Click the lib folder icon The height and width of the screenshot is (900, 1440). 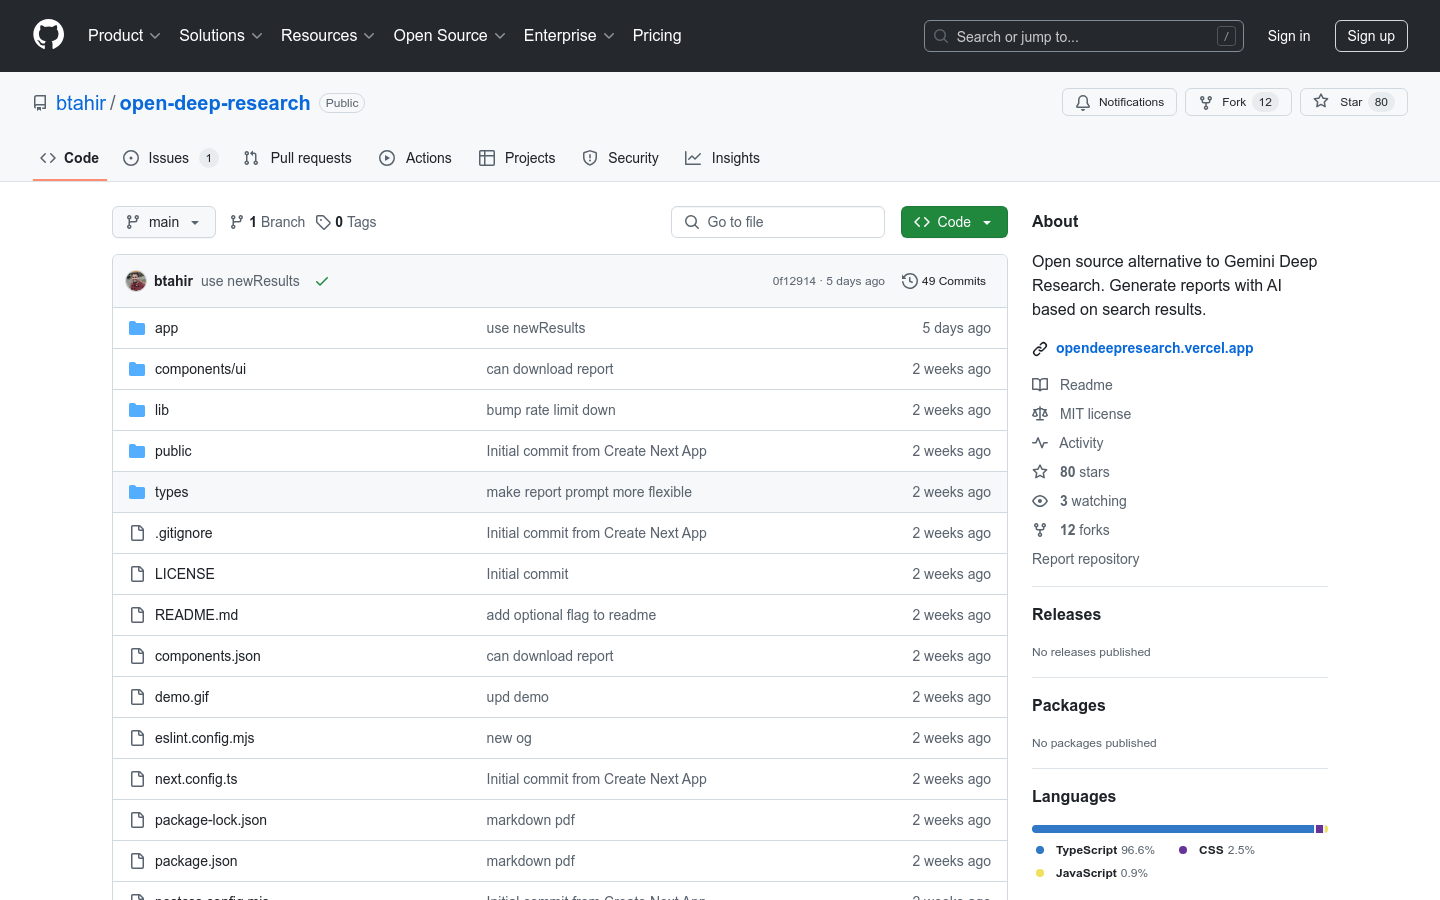click(137, 410)
